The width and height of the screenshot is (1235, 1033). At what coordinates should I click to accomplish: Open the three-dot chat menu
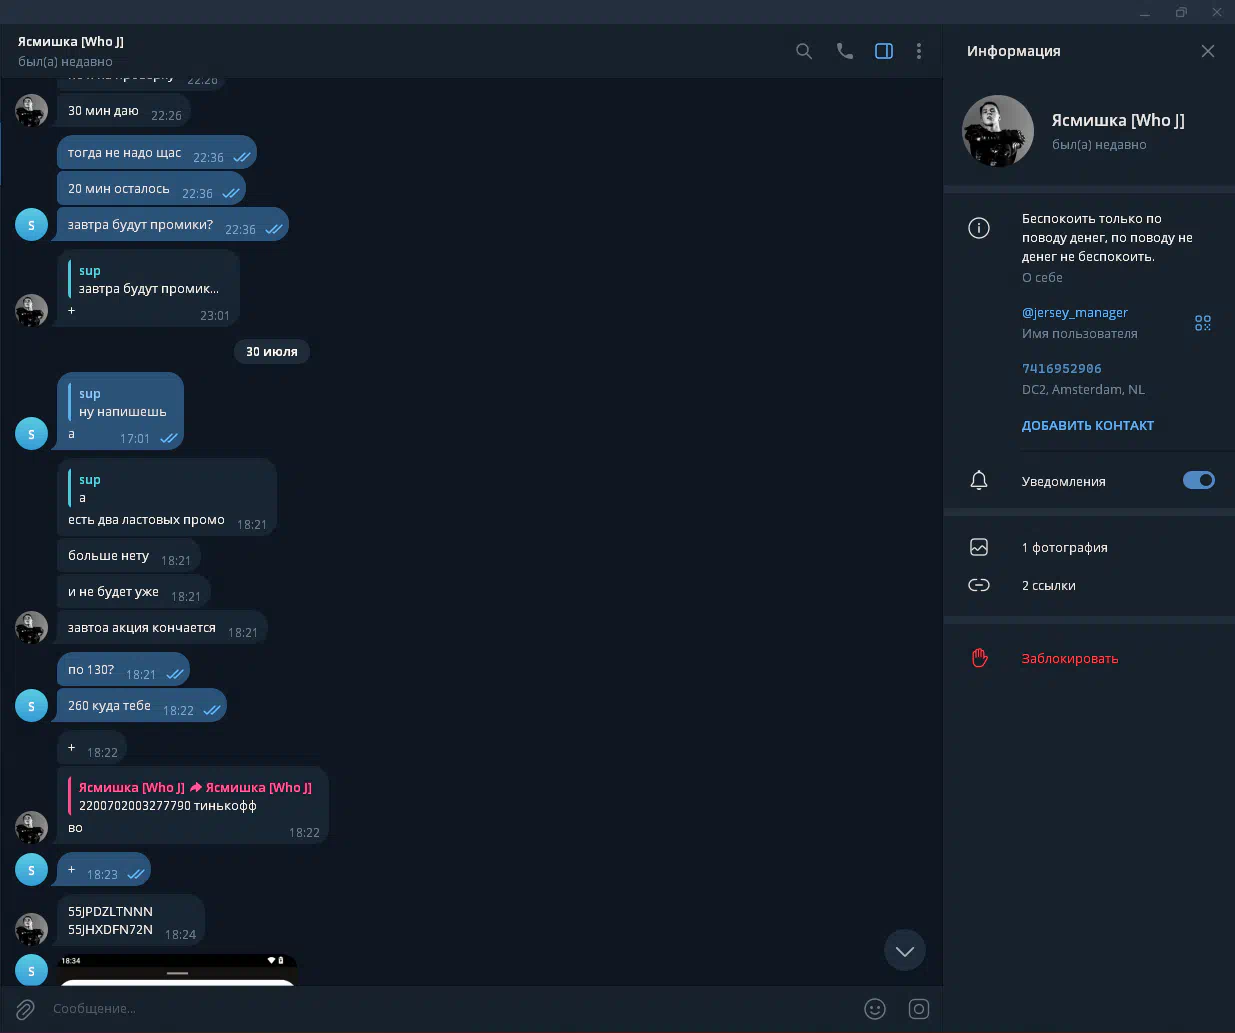click(x=919, y=51)
